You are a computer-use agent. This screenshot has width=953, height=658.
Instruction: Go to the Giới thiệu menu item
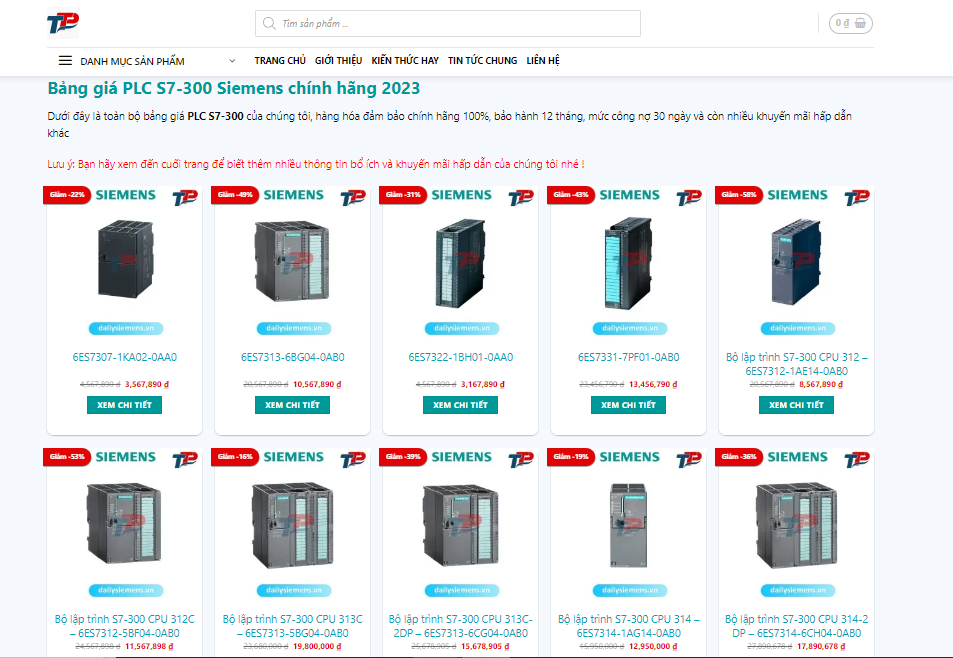click(339, 61)
